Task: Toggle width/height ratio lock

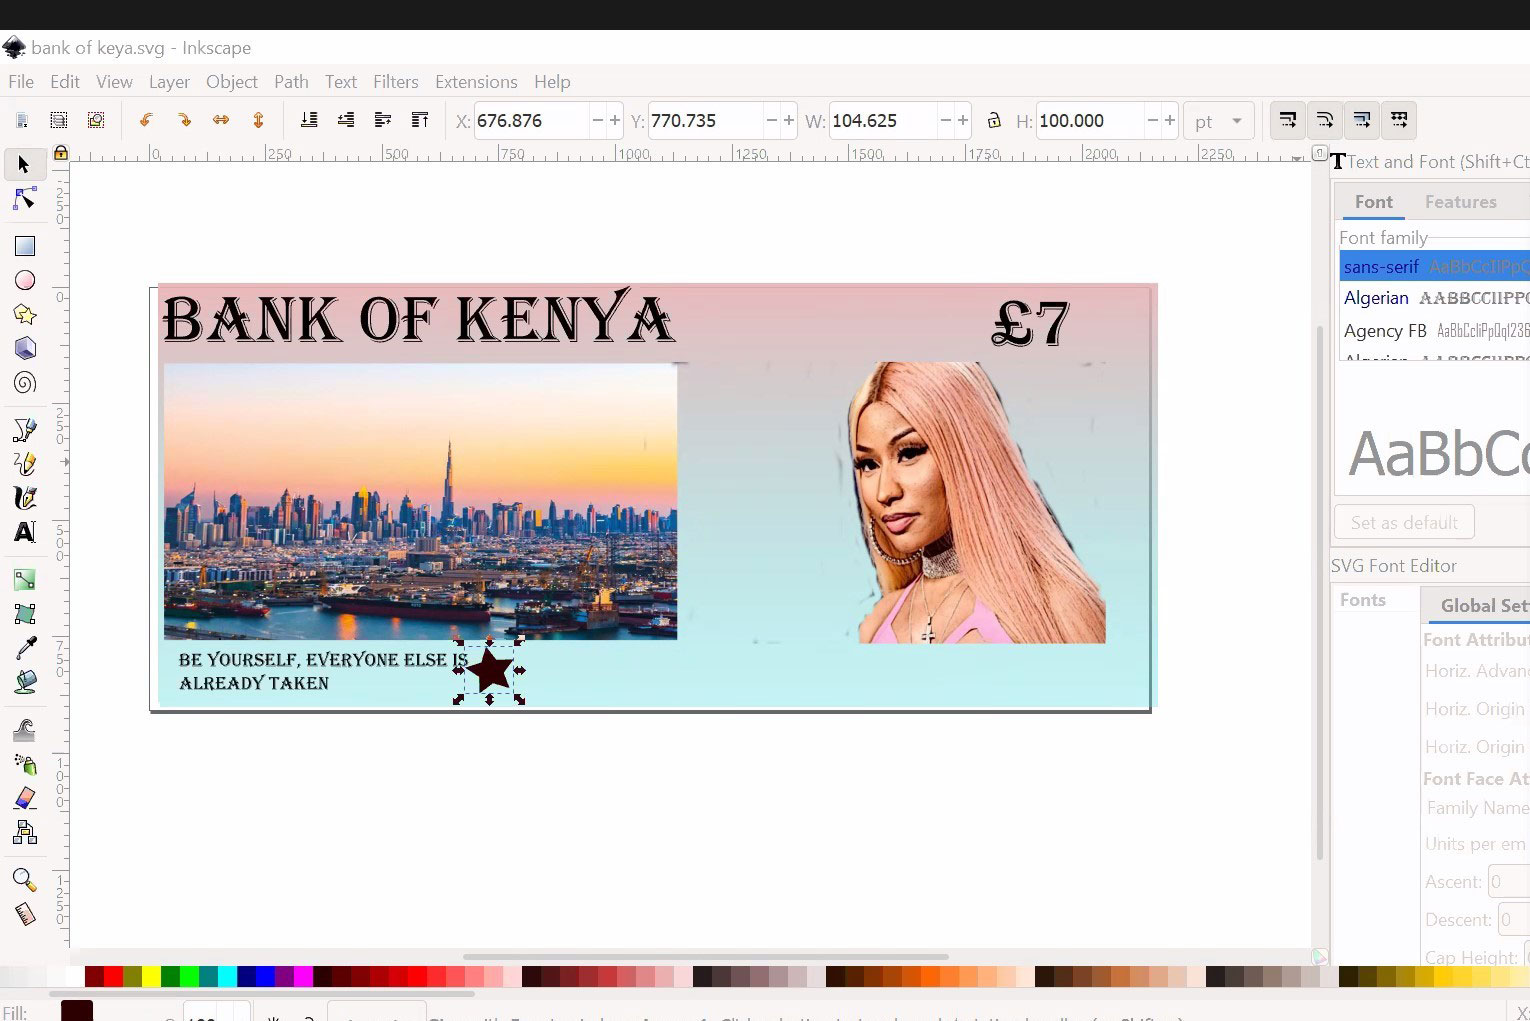Action: [x=994, y=121]
